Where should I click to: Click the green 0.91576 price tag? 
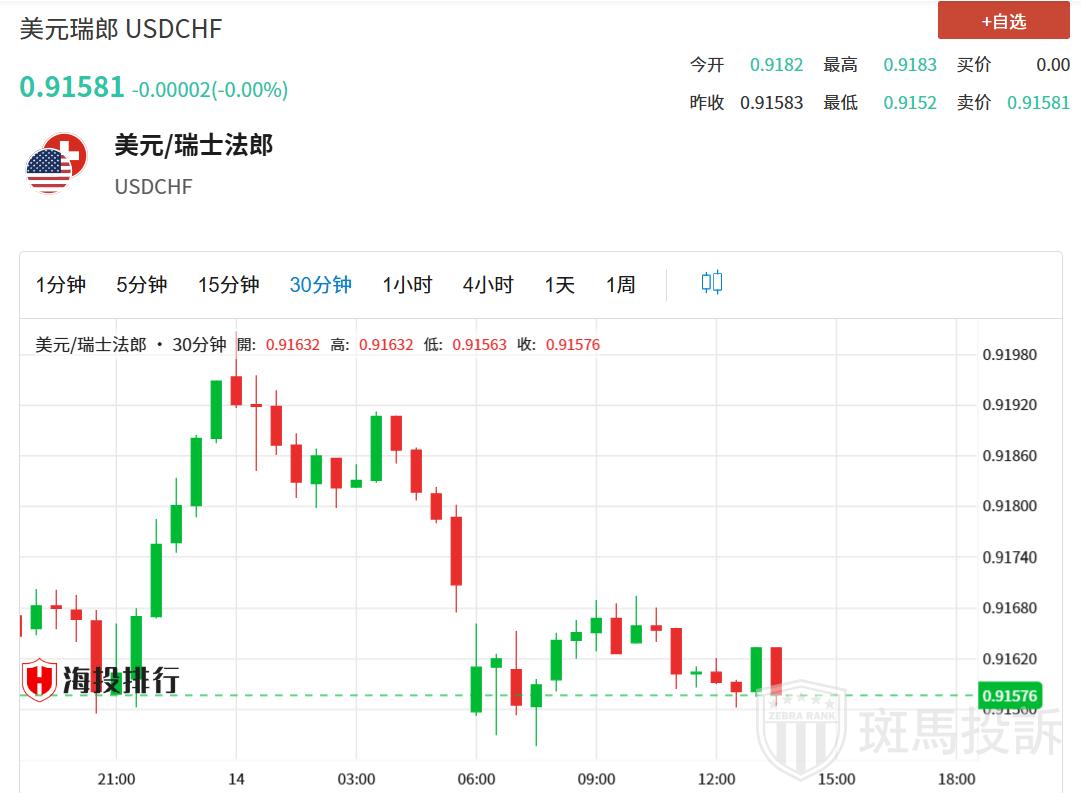[1010, 696]
